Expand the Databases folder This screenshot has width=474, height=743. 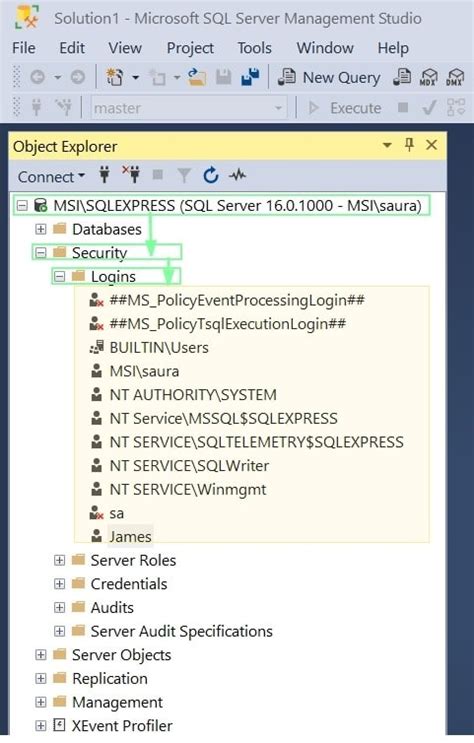(x=41, y=229)
